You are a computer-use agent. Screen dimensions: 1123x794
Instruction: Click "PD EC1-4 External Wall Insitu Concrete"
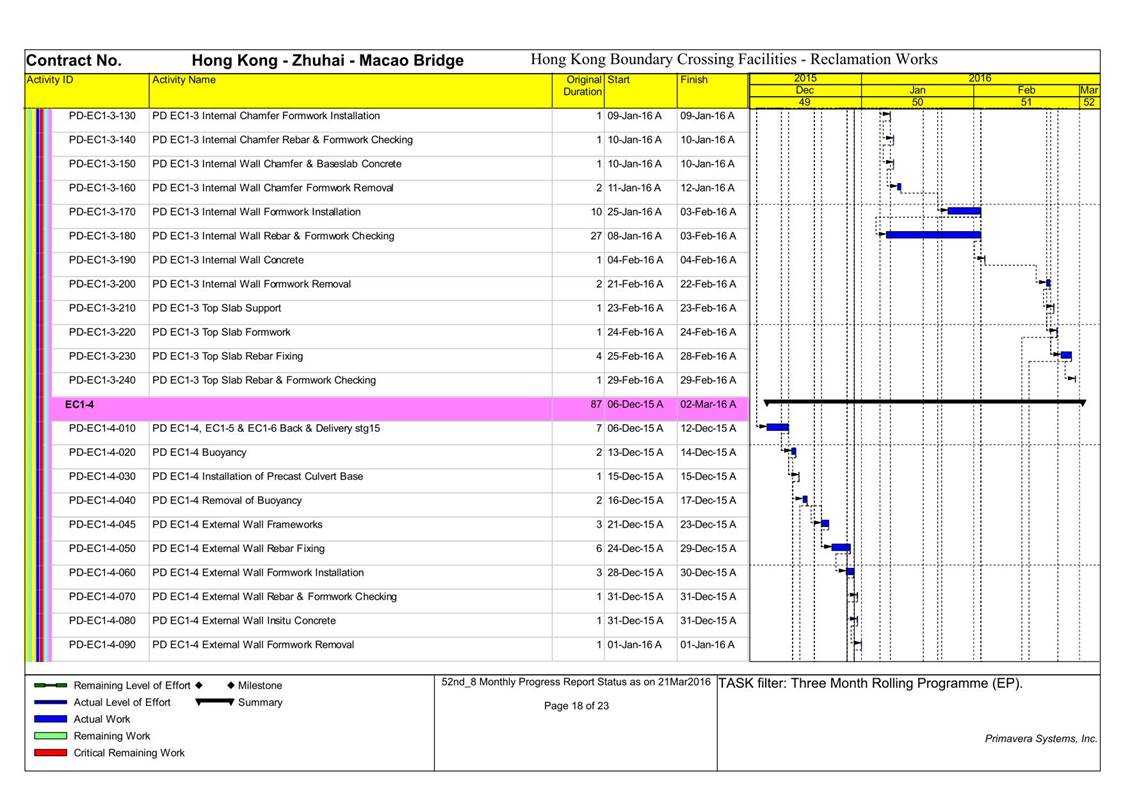[x=244, y=621]
